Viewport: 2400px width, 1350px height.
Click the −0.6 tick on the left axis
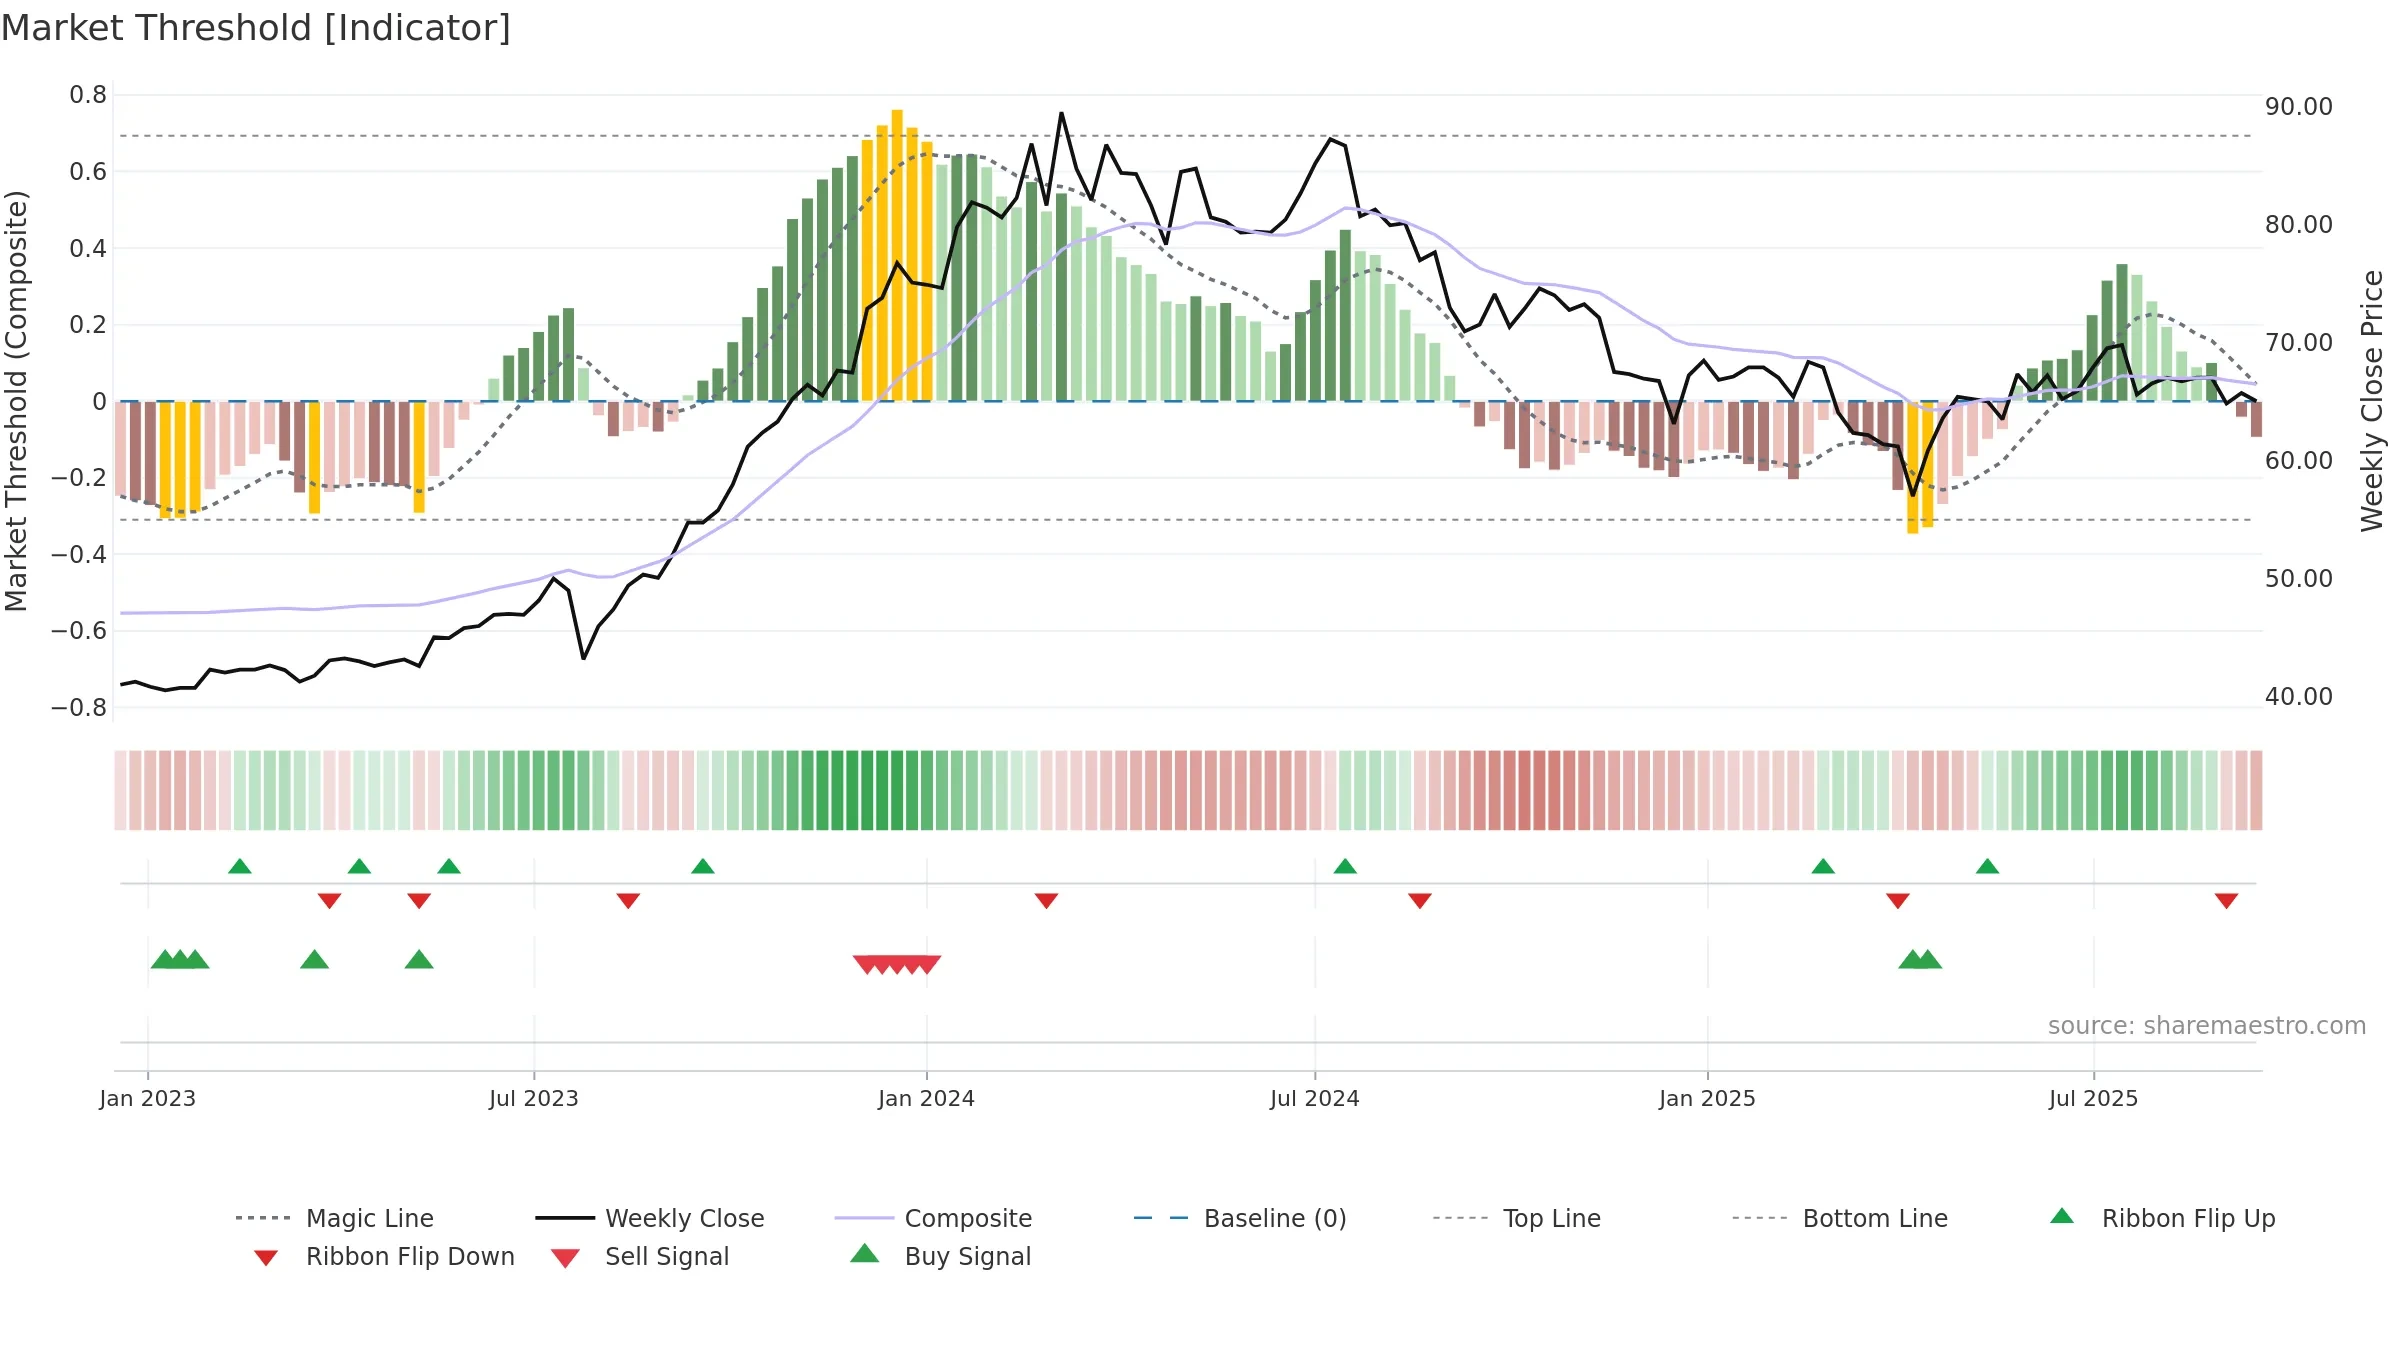(x=79, y=631)
